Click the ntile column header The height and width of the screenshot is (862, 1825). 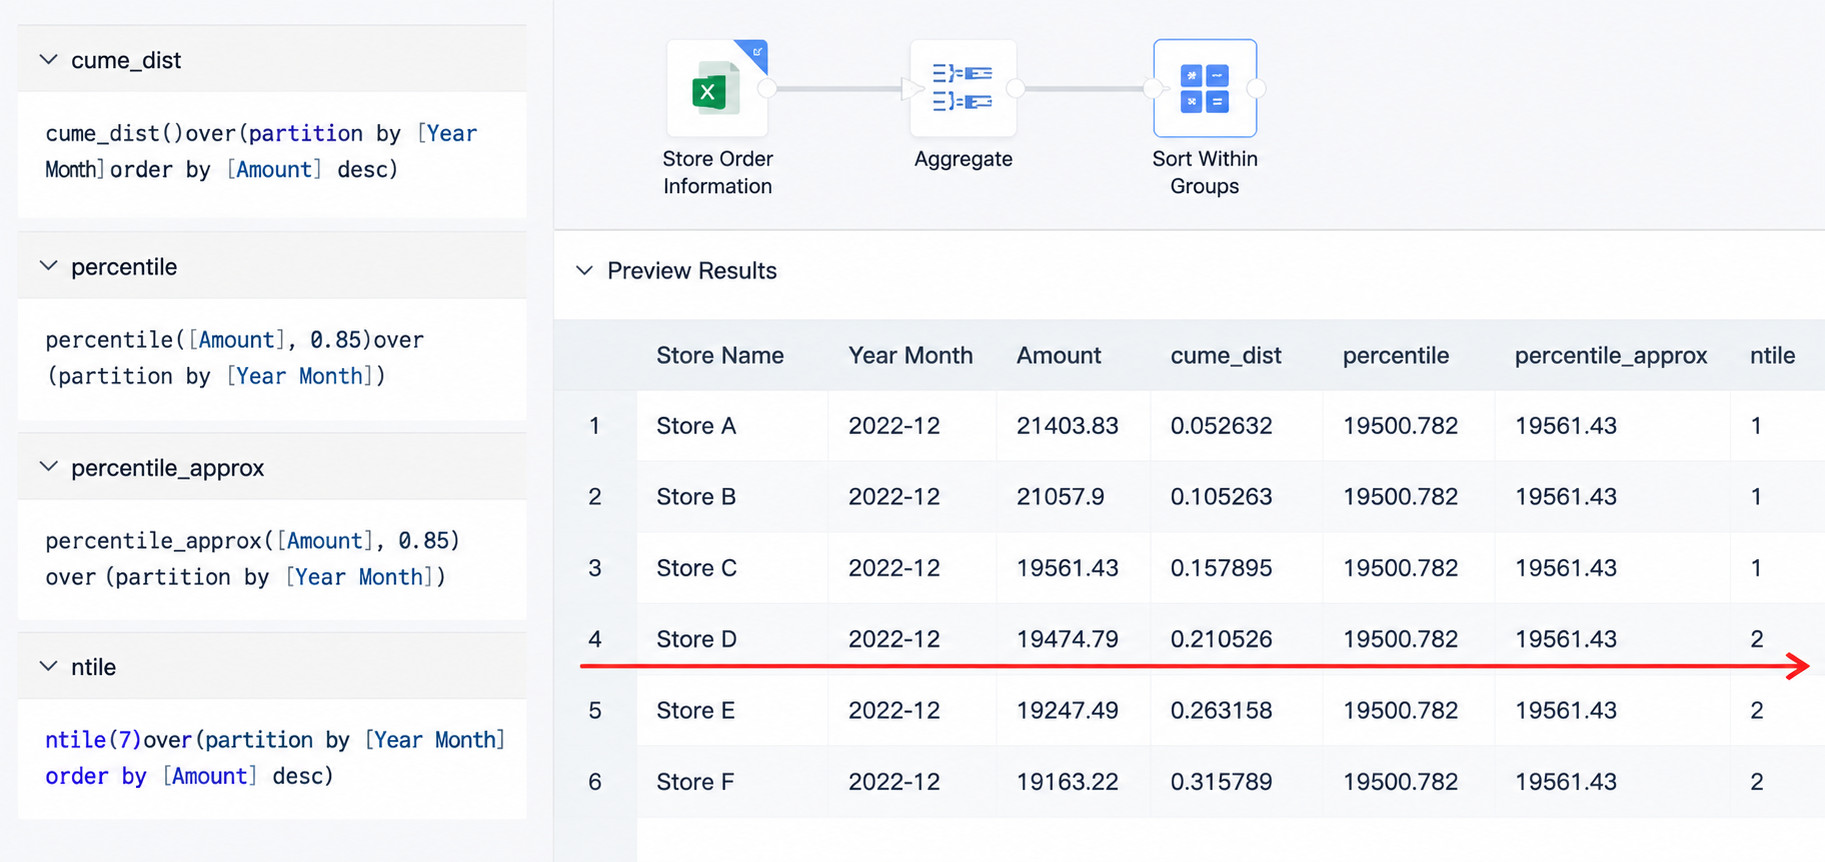point(1772,355)
